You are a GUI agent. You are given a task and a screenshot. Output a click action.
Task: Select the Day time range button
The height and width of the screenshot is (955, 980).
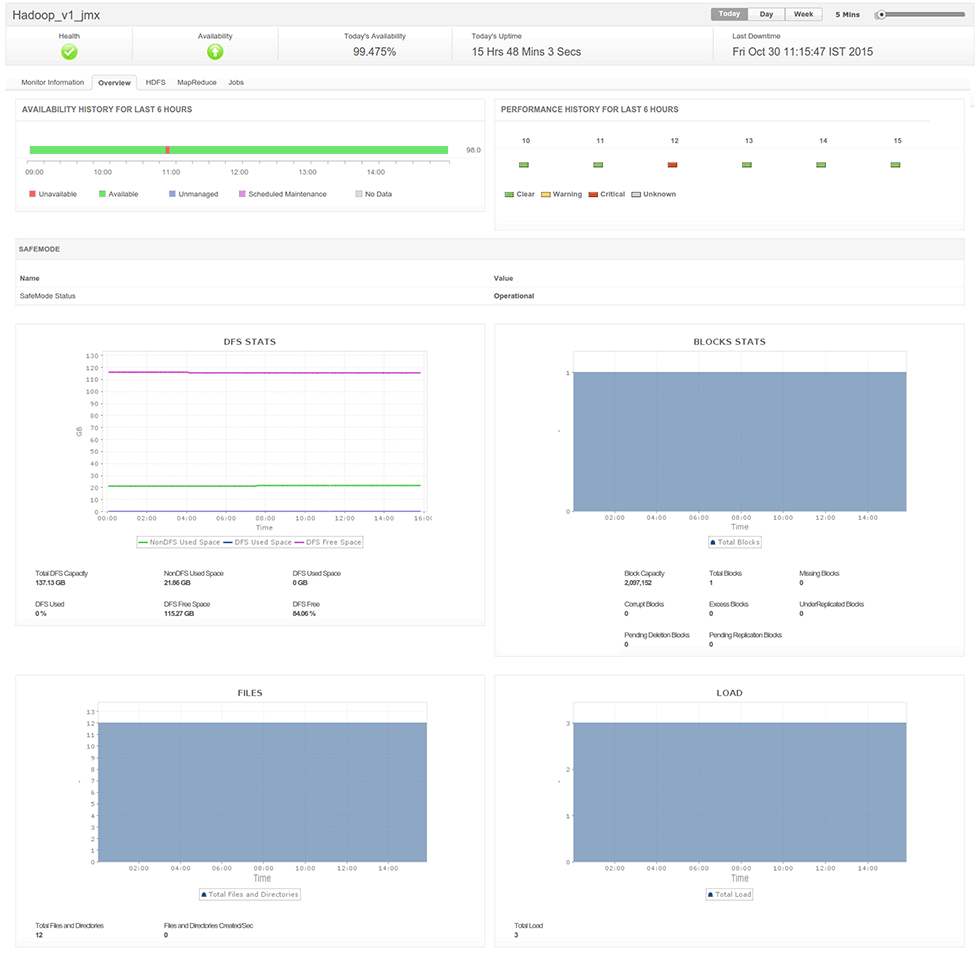[766, 14]
